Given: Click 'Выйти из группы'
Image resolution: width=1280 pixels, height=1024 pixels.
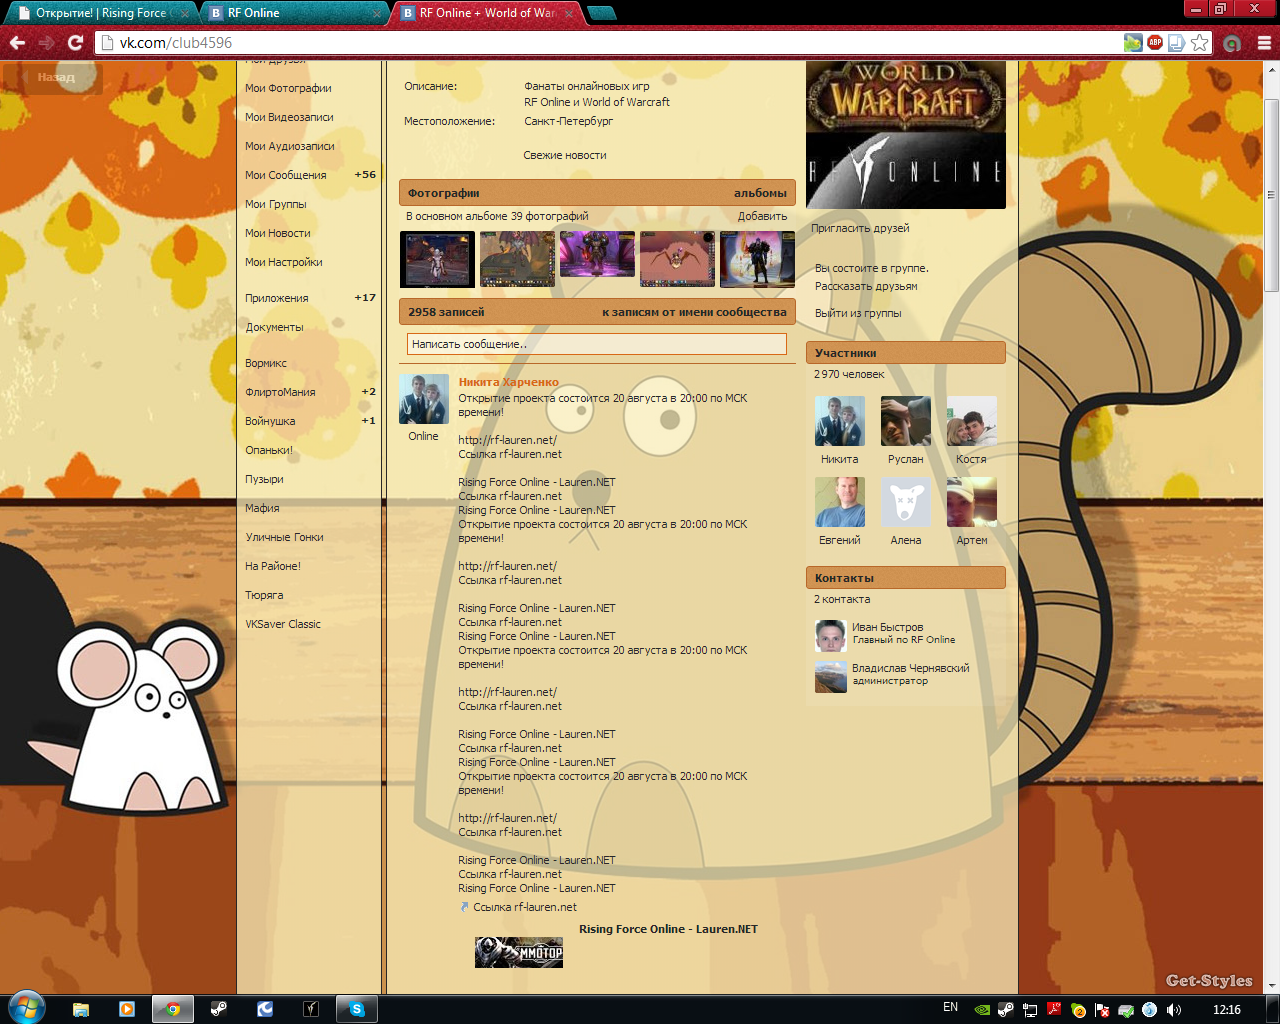Looking at the screenshot, I should click(858, 313).
